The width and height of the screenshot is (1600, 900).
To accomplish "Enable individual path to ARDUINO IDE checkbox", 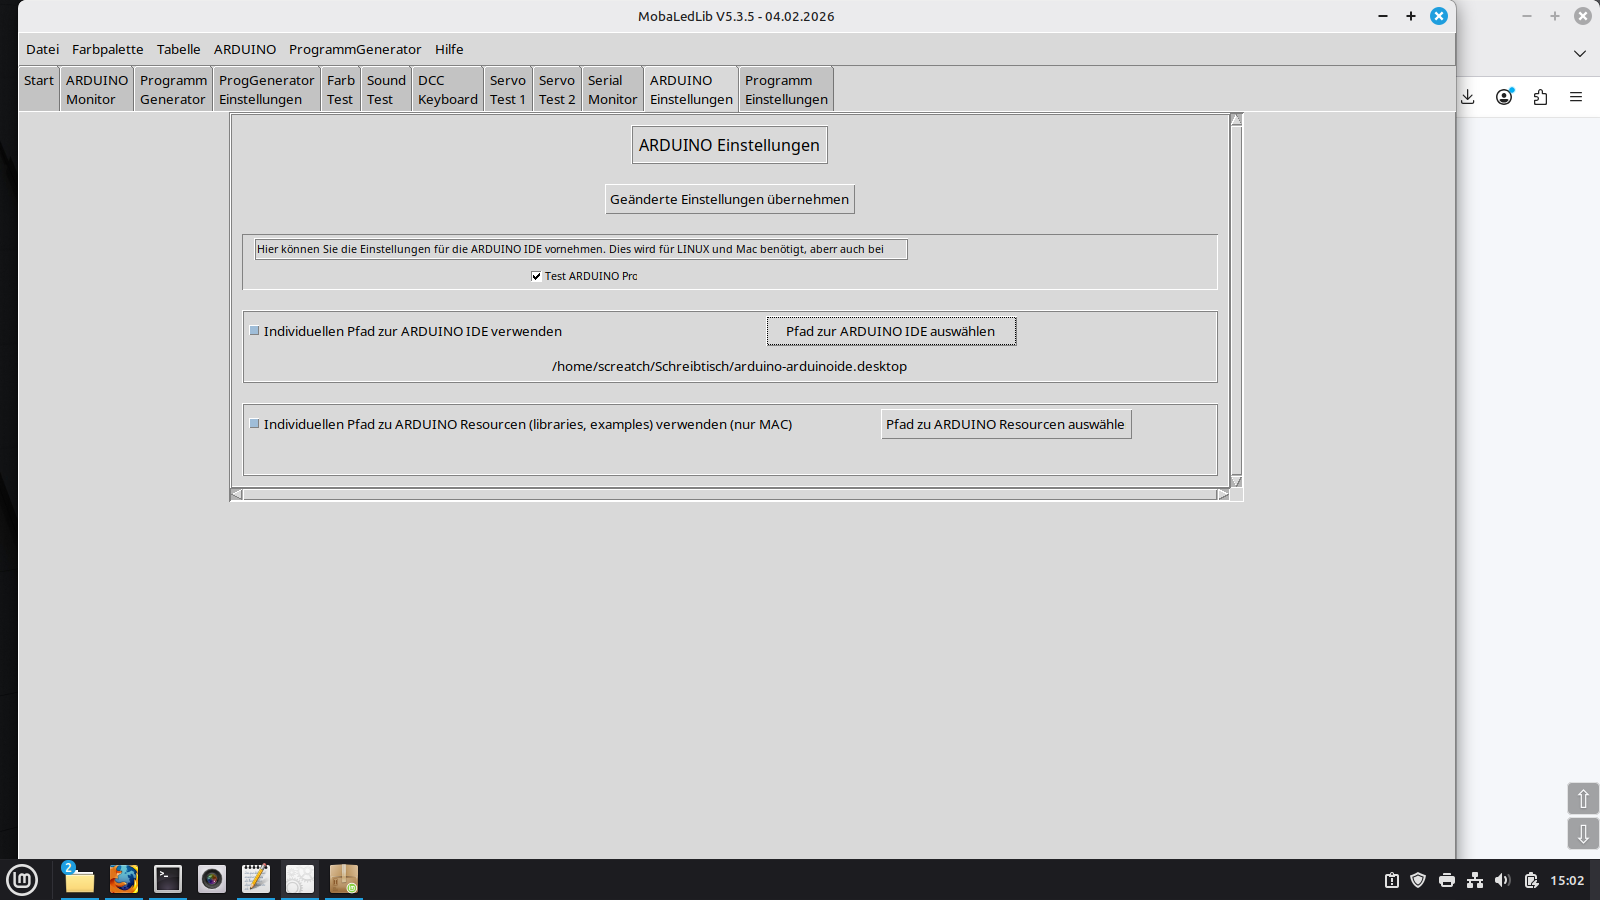I will (x=255, y=331).
